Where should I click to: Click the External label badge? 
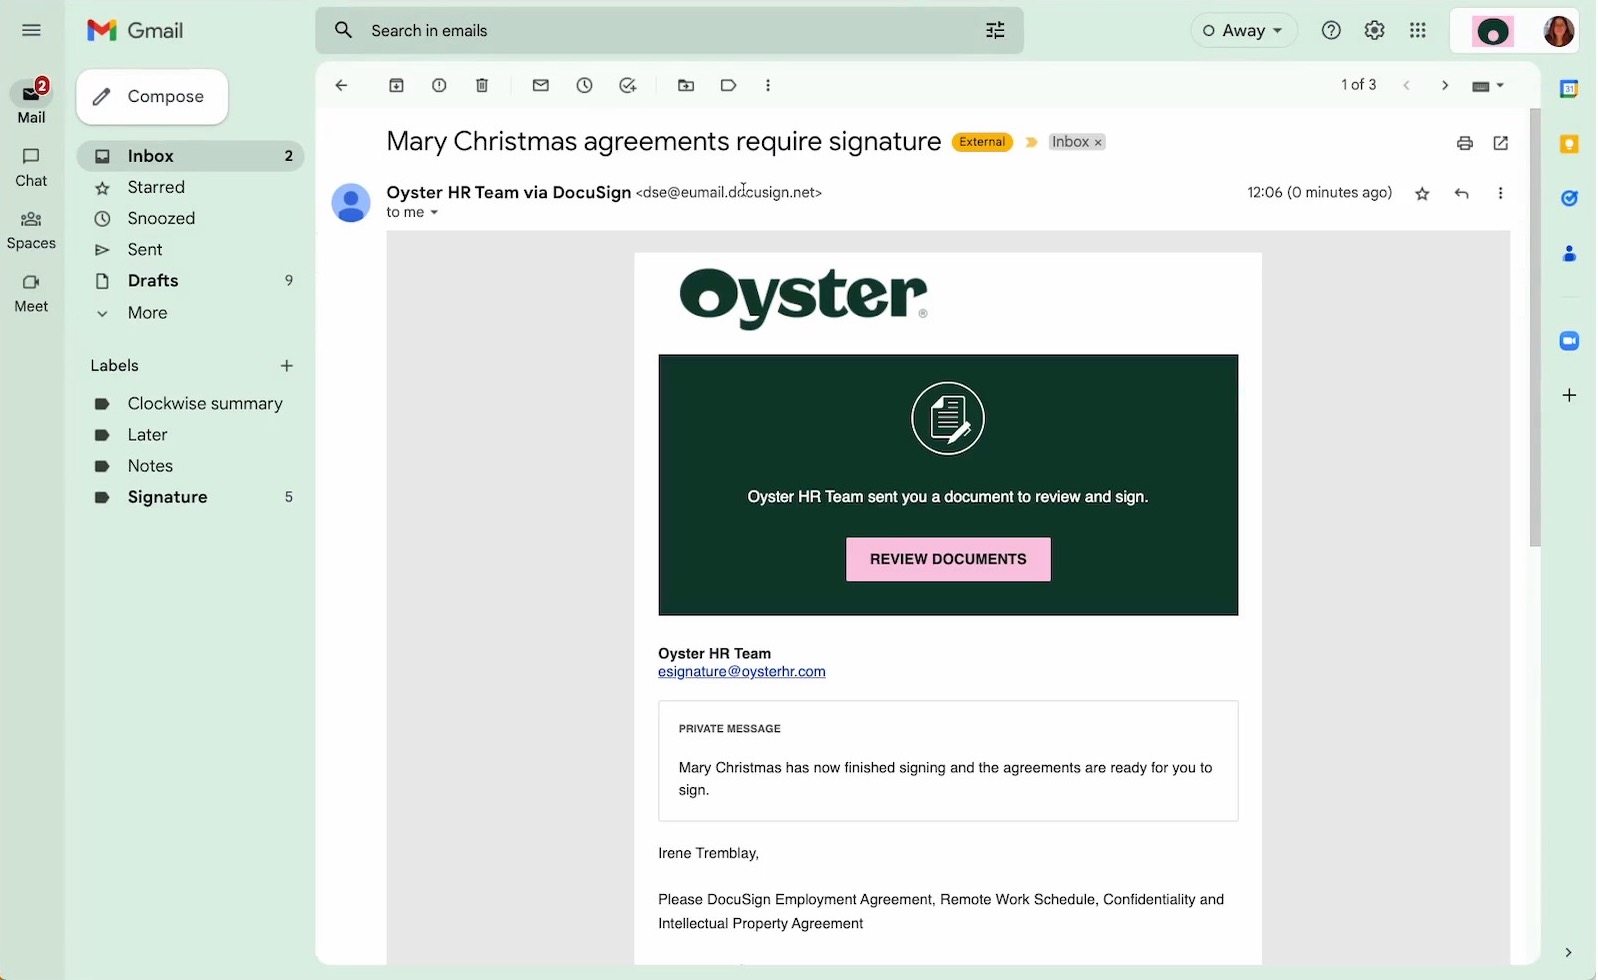tap(982, 142)
